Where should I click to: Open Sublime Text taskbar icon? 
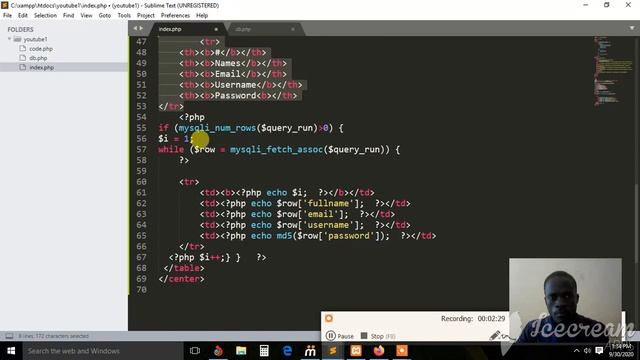(x=333, y=351)
